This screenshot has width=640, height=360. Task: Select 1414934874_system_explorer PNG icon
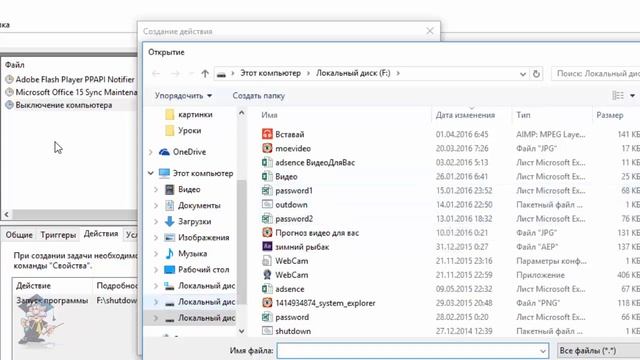(x=267, y=303)
